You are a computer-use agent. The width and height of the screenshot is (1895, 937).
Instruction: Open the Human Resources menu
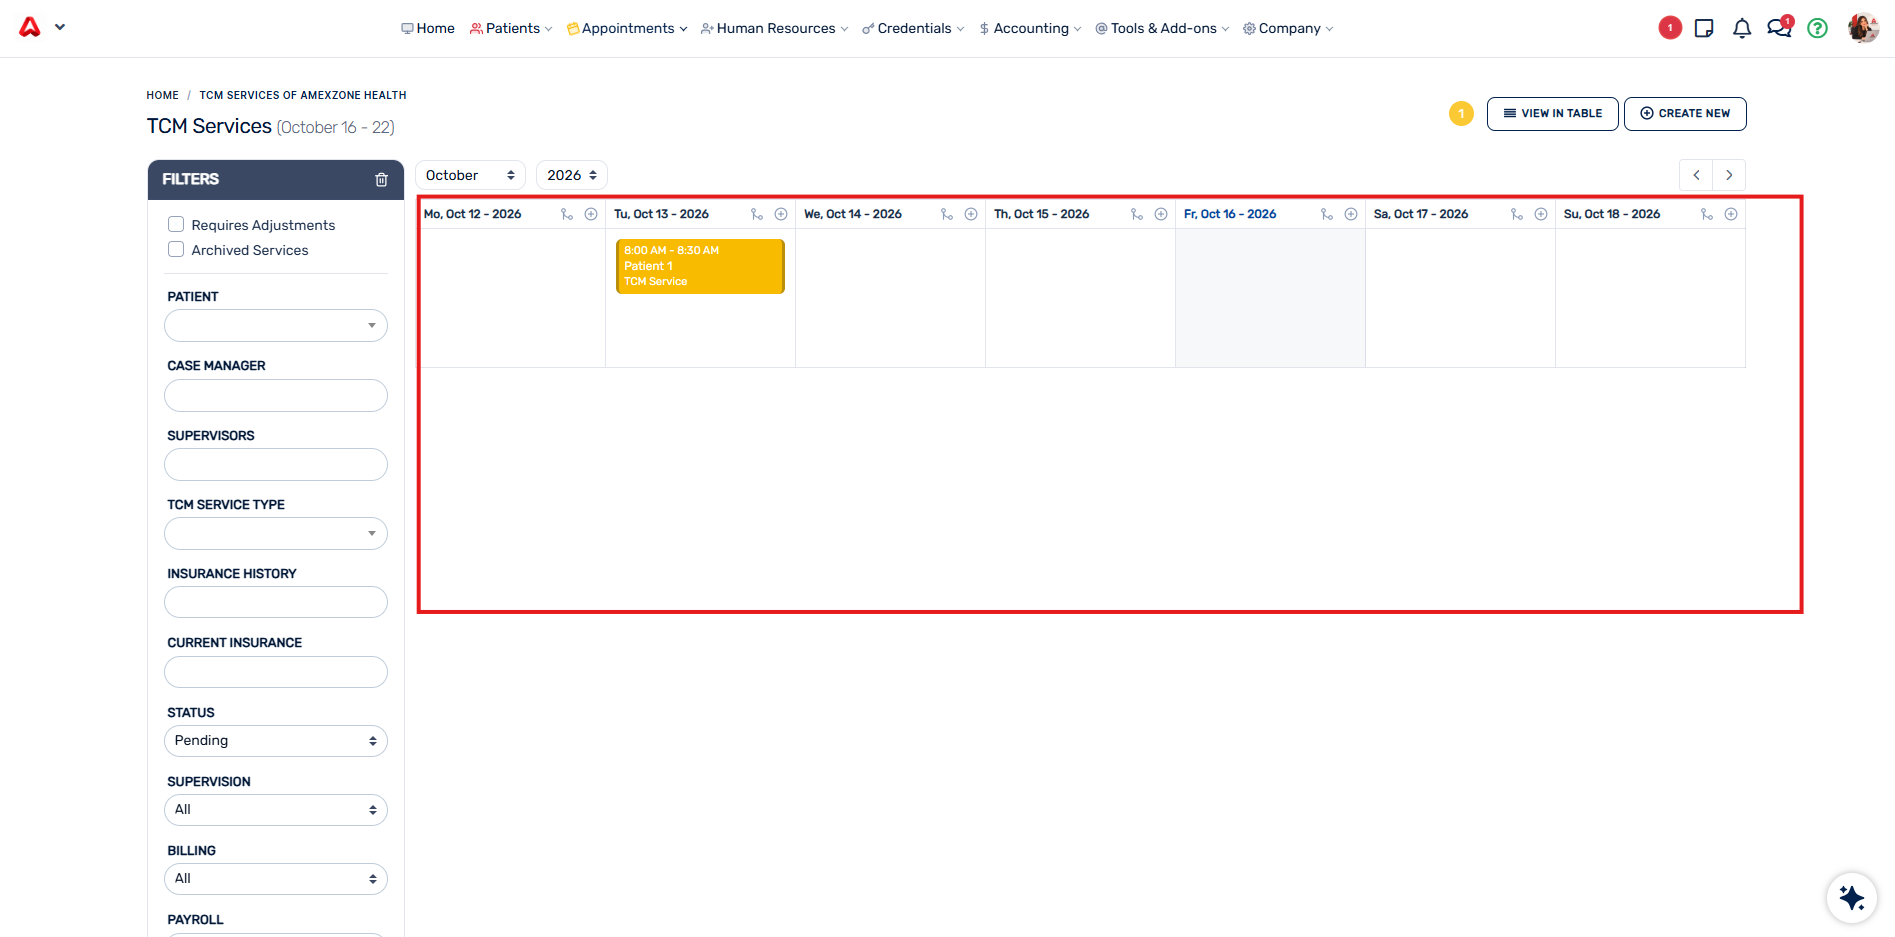coord(775,28)
